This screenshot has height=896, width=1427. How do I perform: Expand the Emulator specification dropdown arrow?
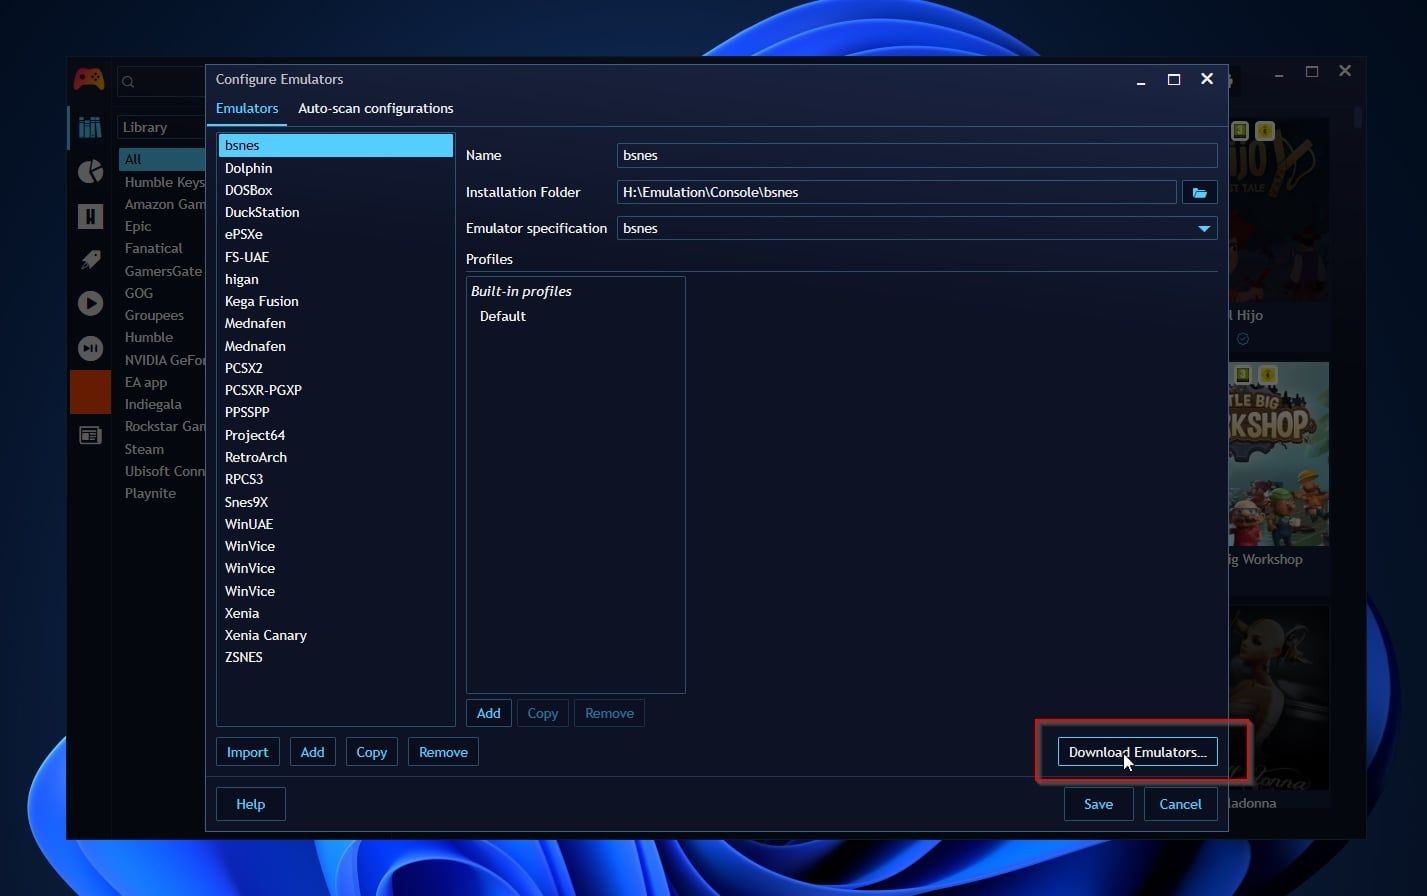pos(1204,229)
